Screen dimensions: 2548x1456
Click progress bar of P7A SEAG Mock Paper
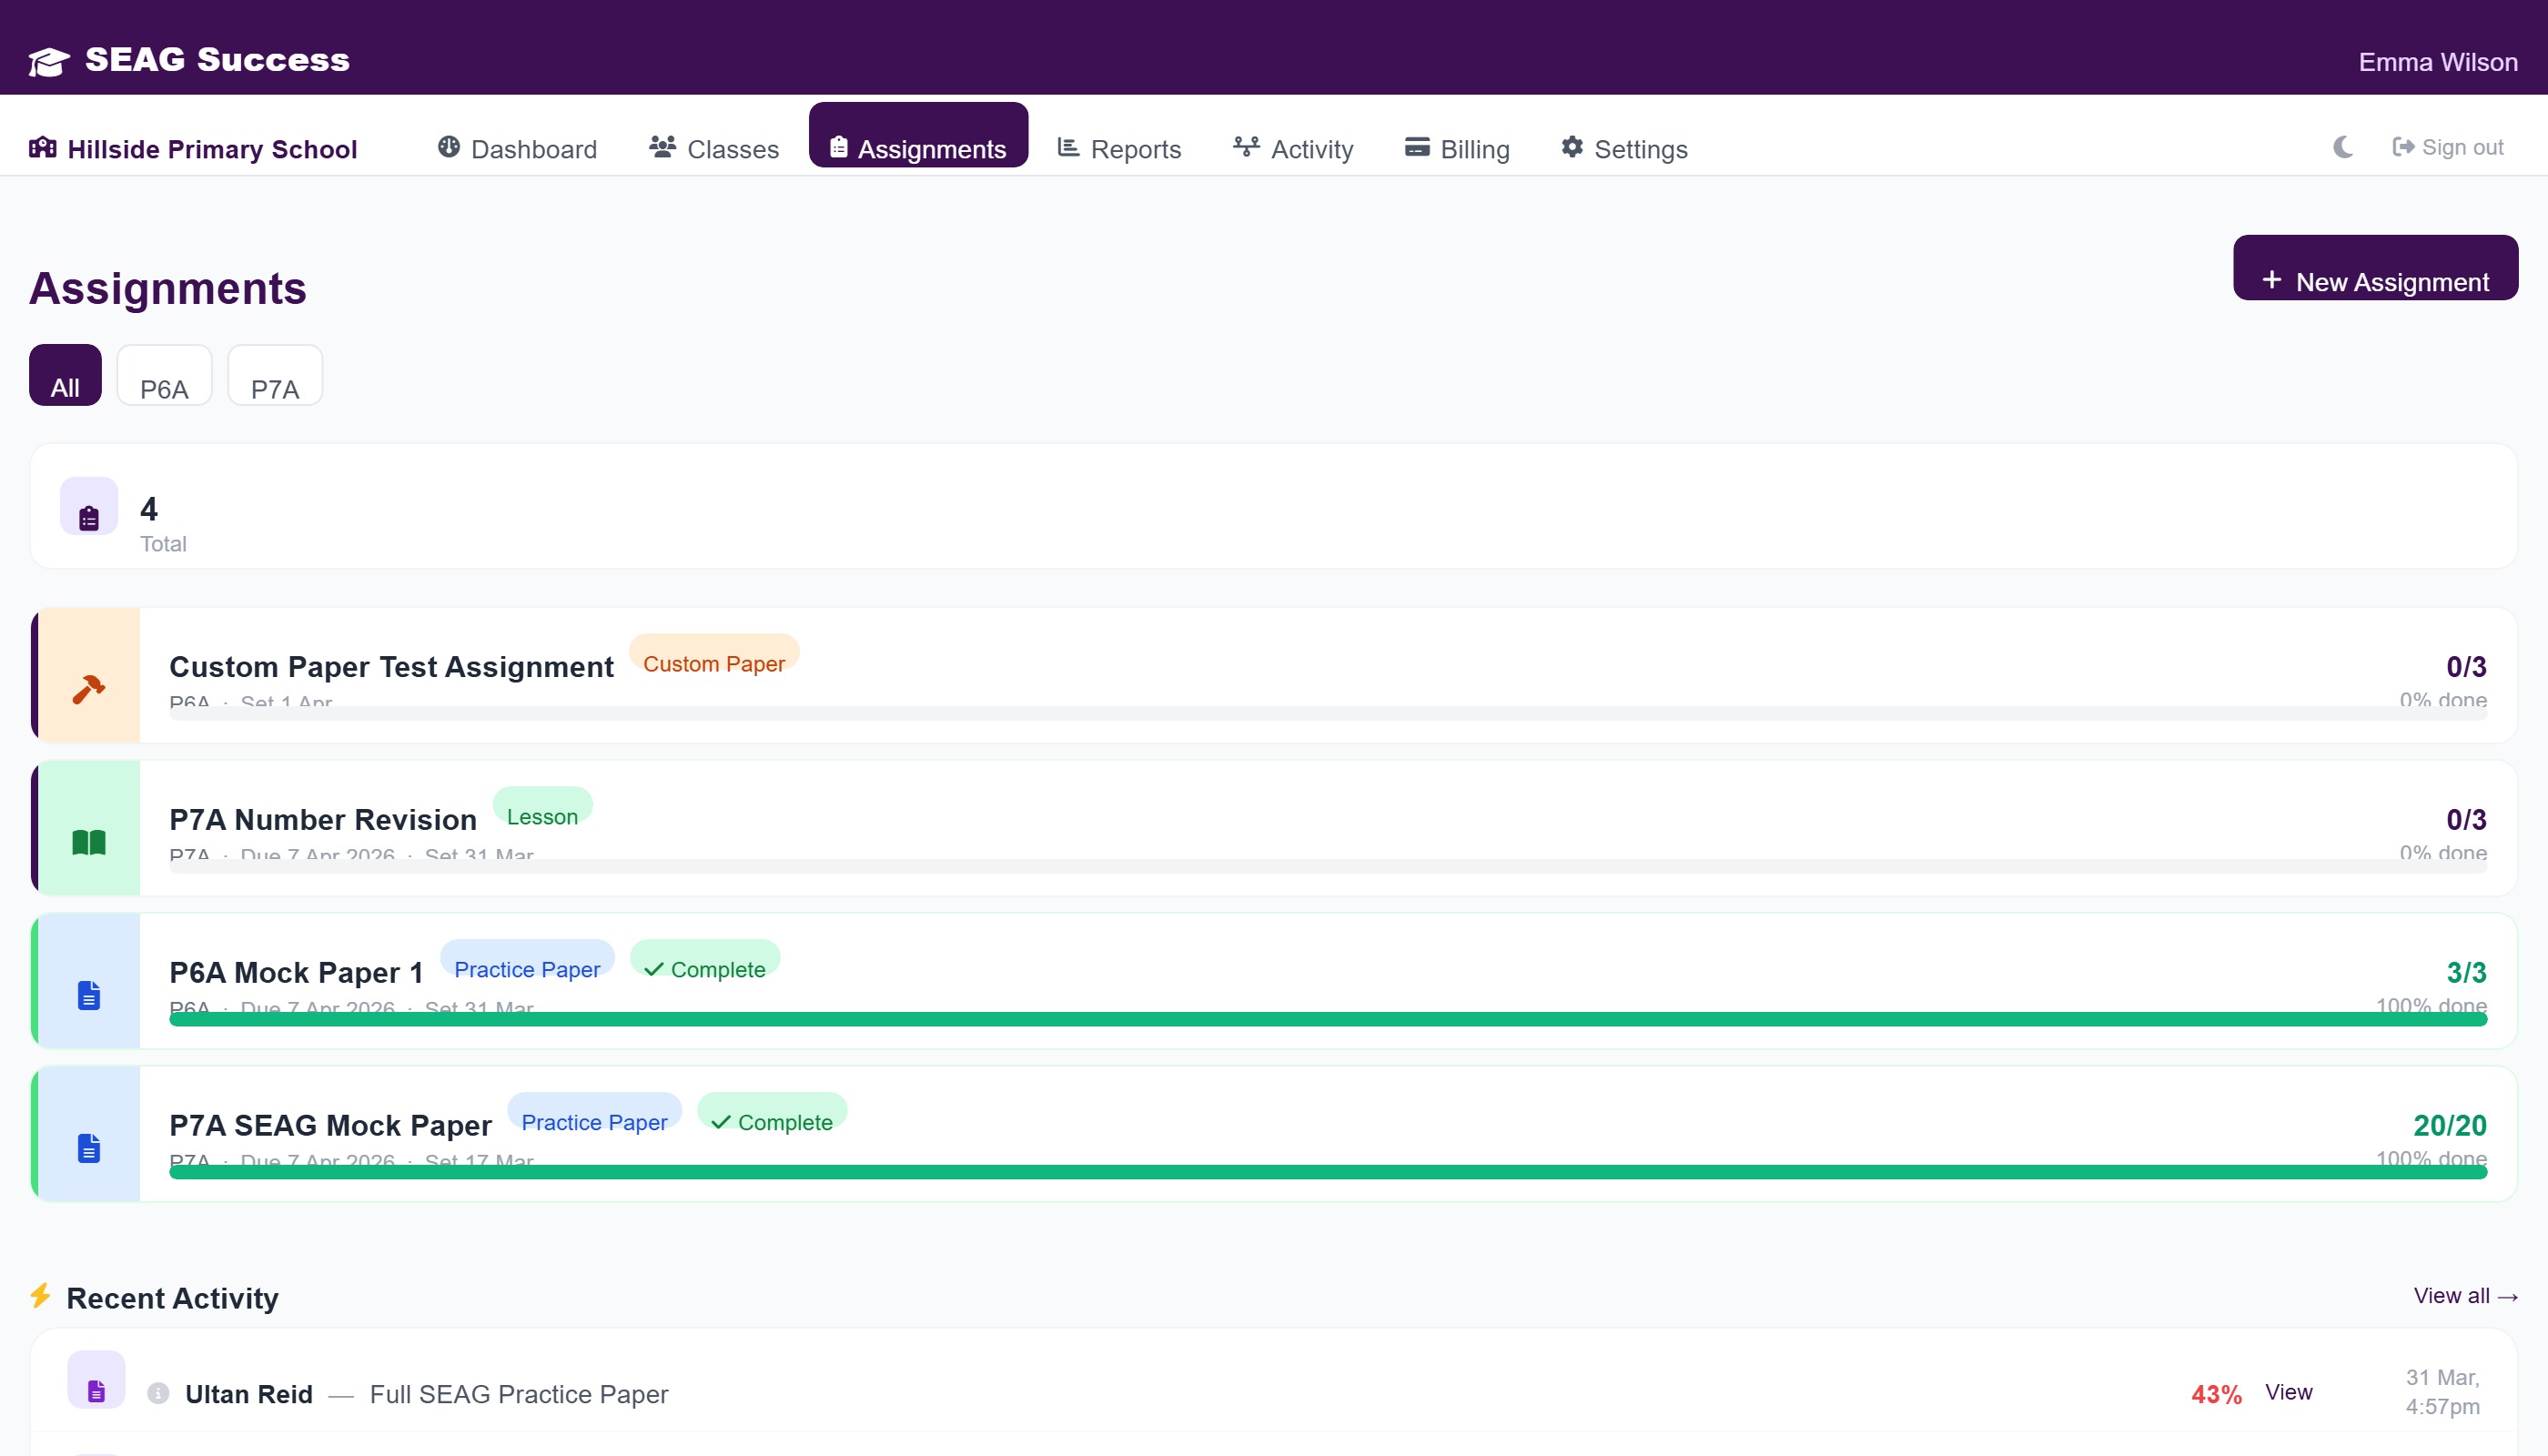(x=1328, y=1172)
